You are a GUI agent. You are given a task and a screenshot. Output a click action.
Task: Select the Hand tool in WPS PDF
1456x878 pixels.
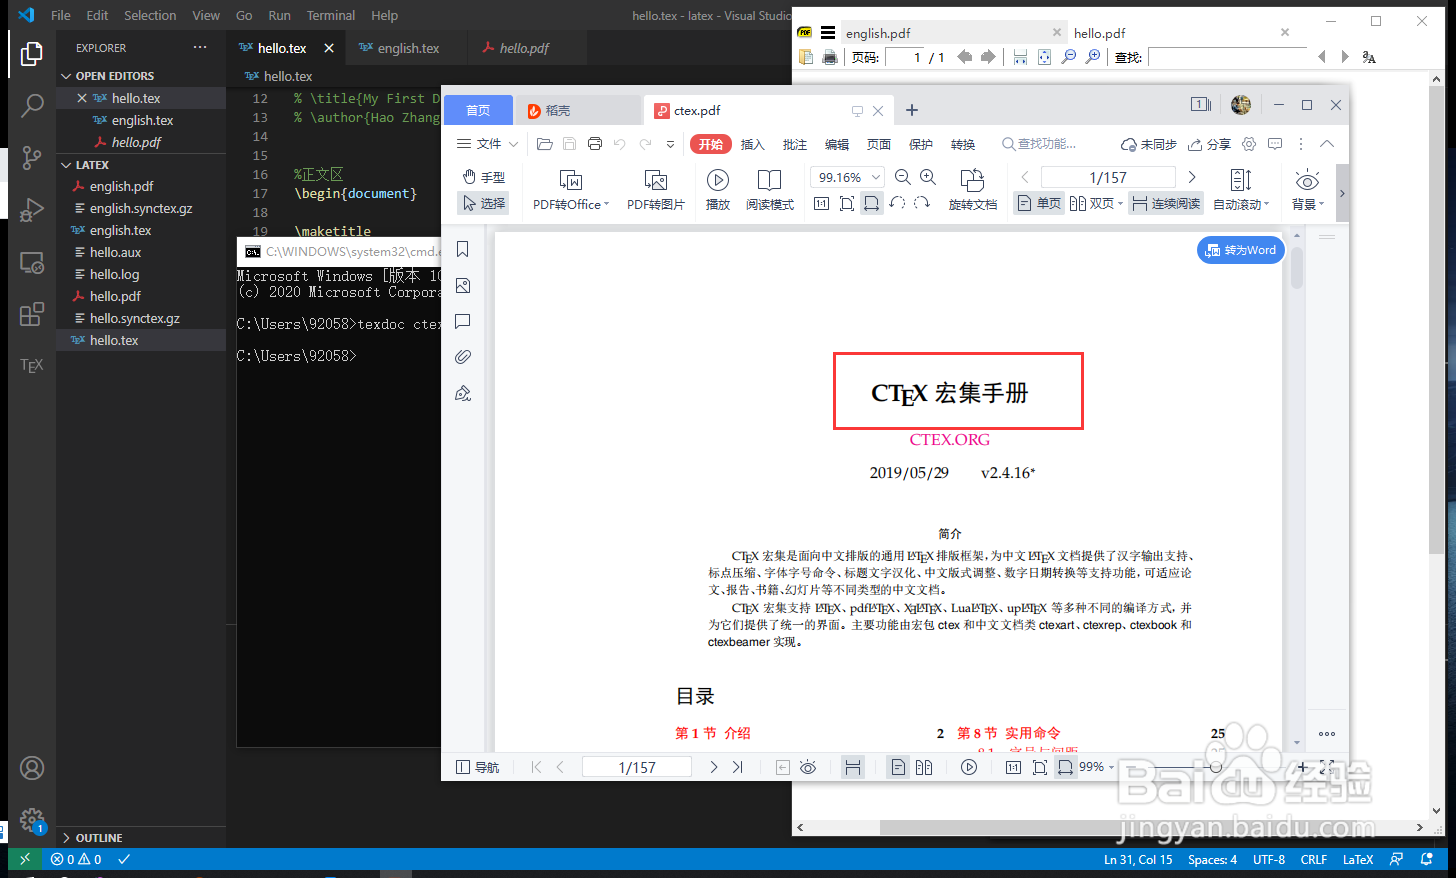click(x=484, y=177)
